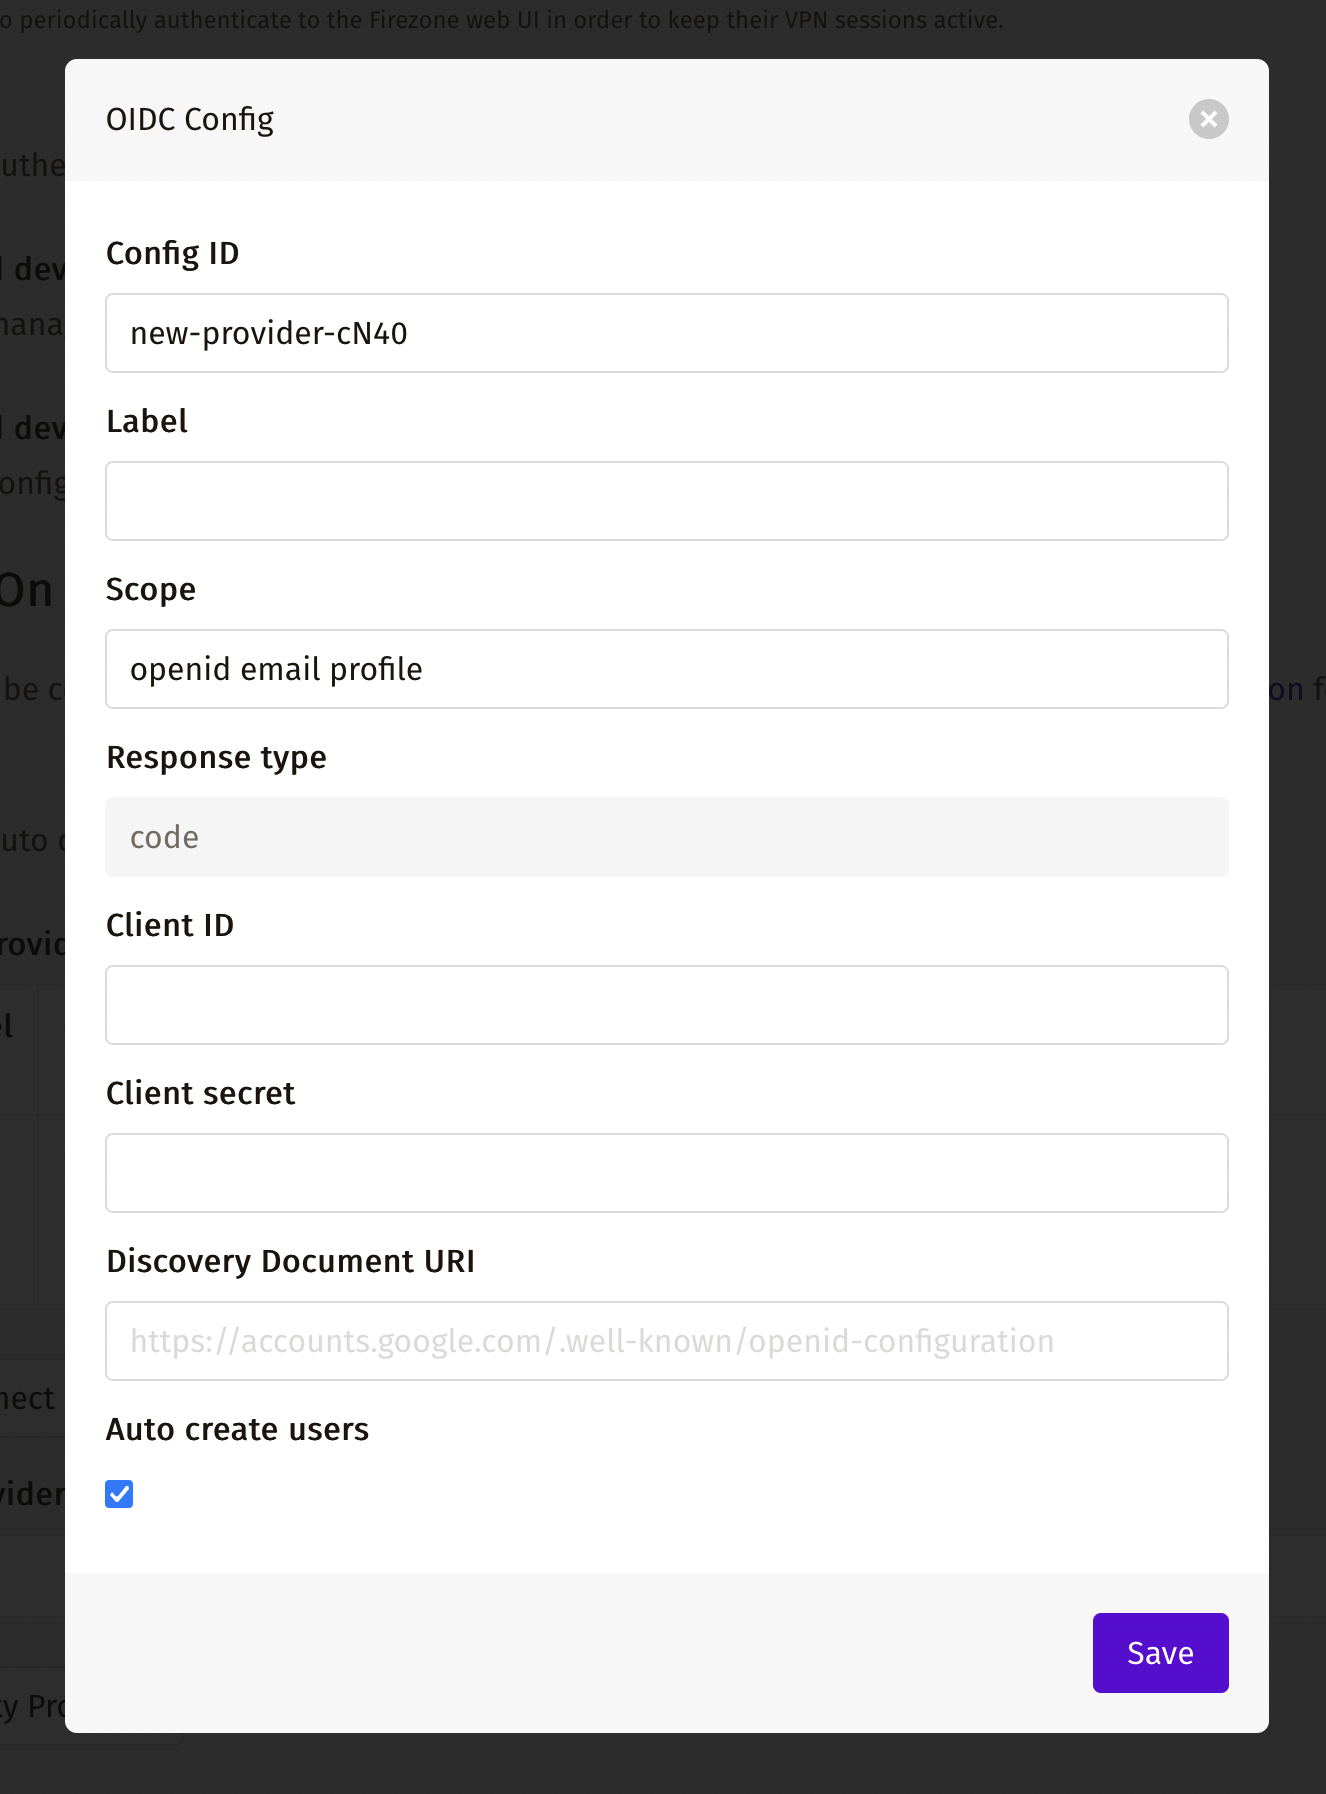The image size is (1326, 1794).
Task: Click the Client secret label text
Action: 201,1093
